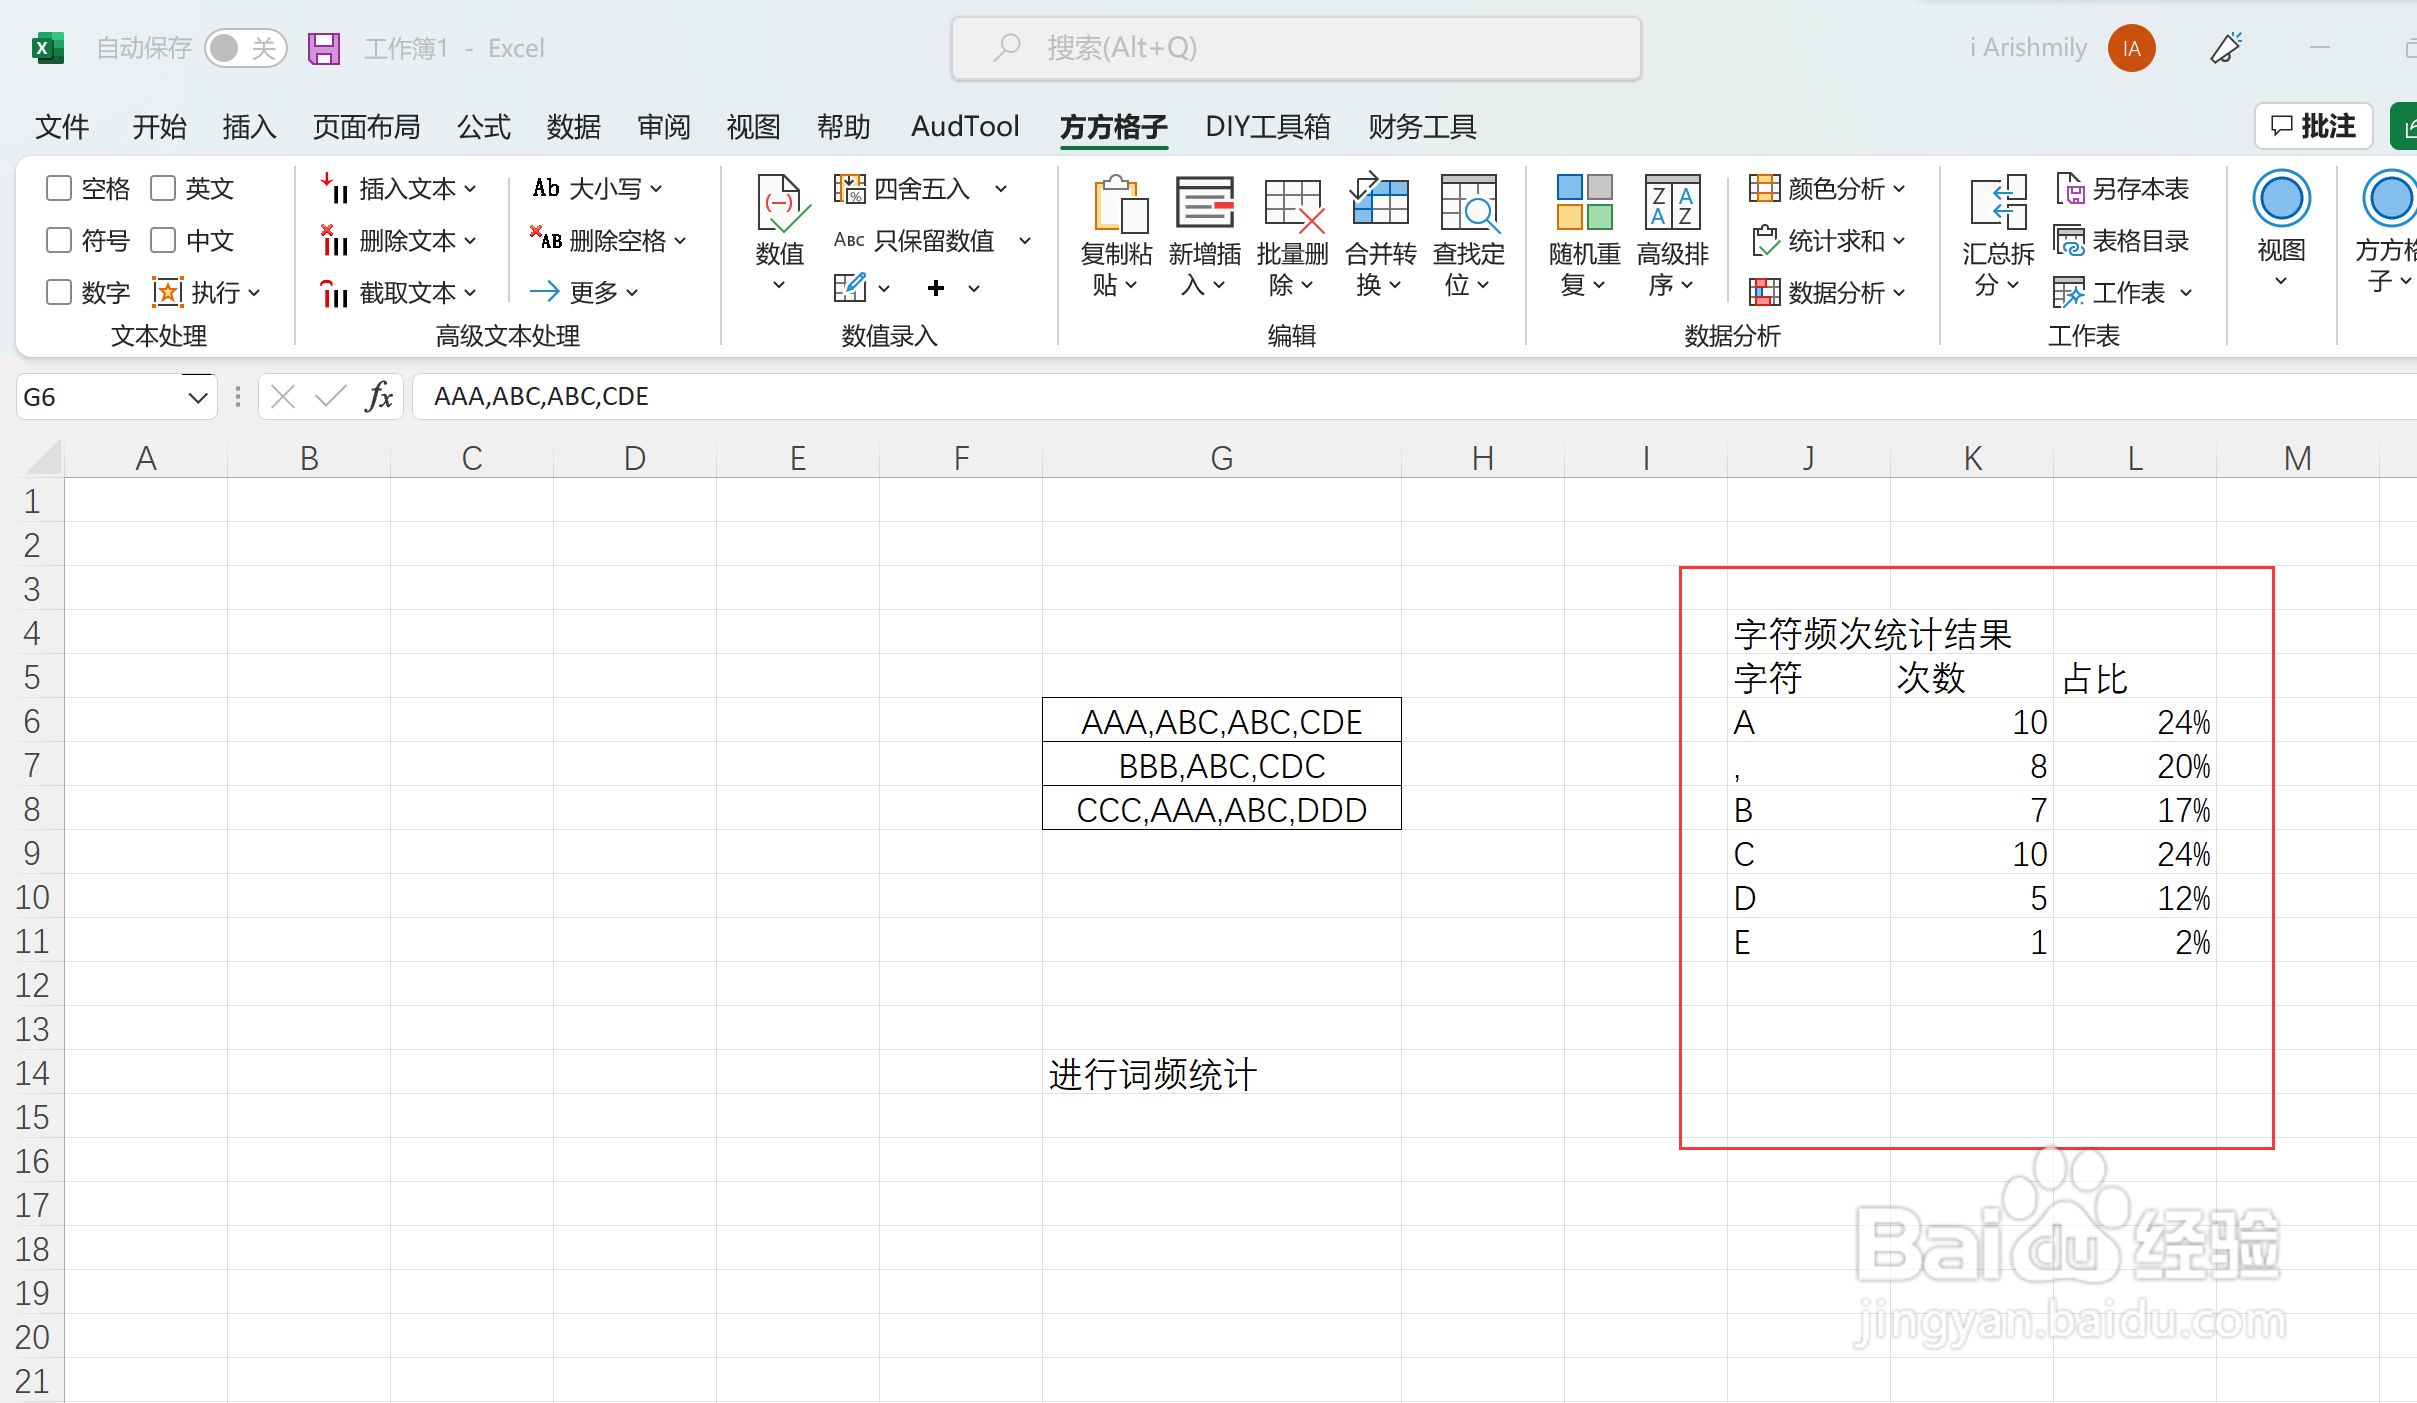Open the 删除空格 dropdown
The width and height of the screenshot is (2417, 1403).
coord(683,240)
